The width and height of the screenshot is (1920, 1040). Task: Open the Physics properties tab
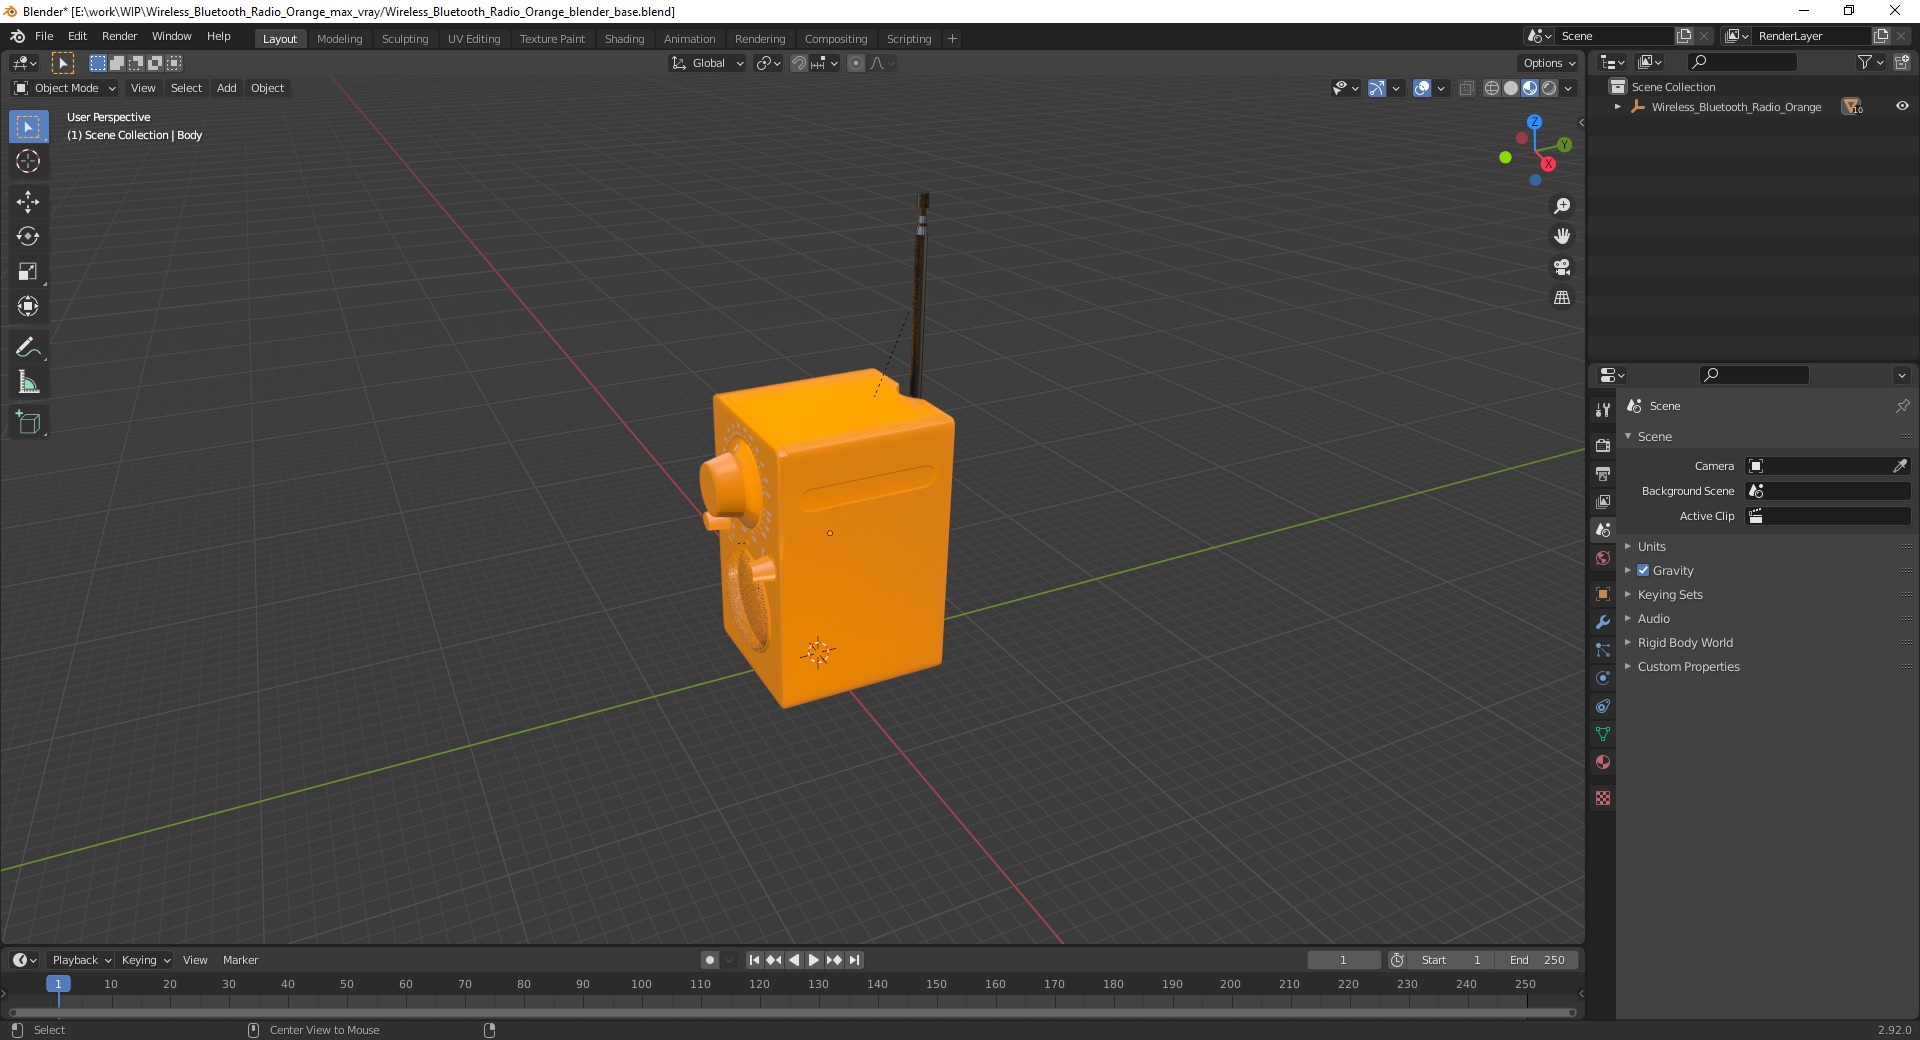[x=1603, y=678]
